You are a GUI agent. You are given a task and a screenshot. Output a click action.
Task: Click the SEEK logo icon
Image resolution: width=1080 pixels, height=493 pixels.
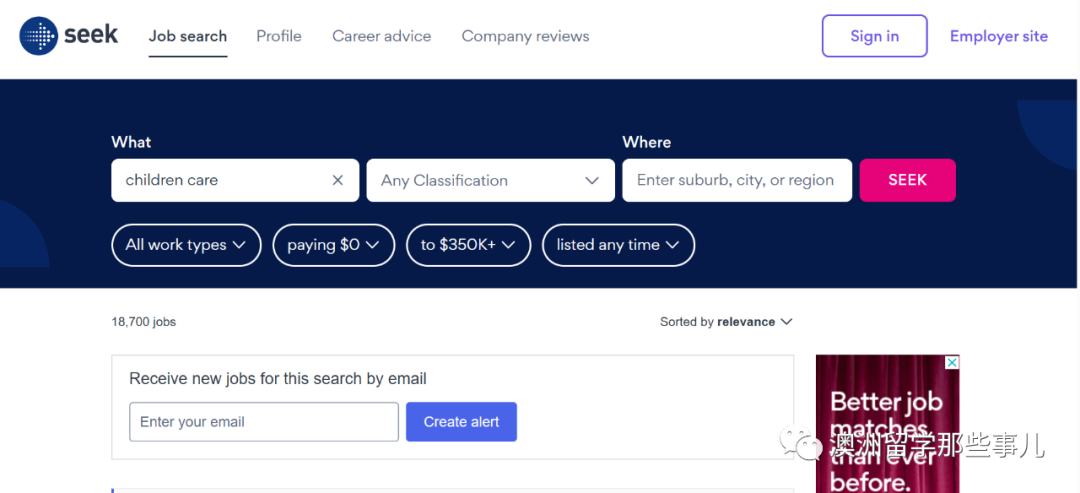click(39, 36)
